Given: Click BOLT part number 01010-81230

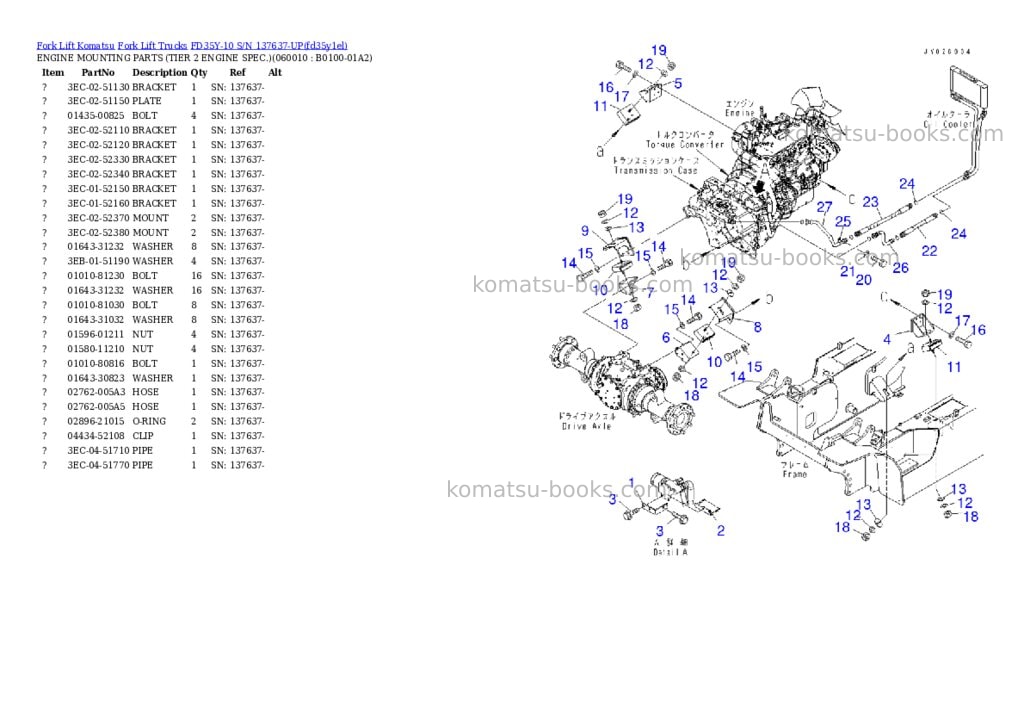Looking at the screenshot, I should 95,276.
